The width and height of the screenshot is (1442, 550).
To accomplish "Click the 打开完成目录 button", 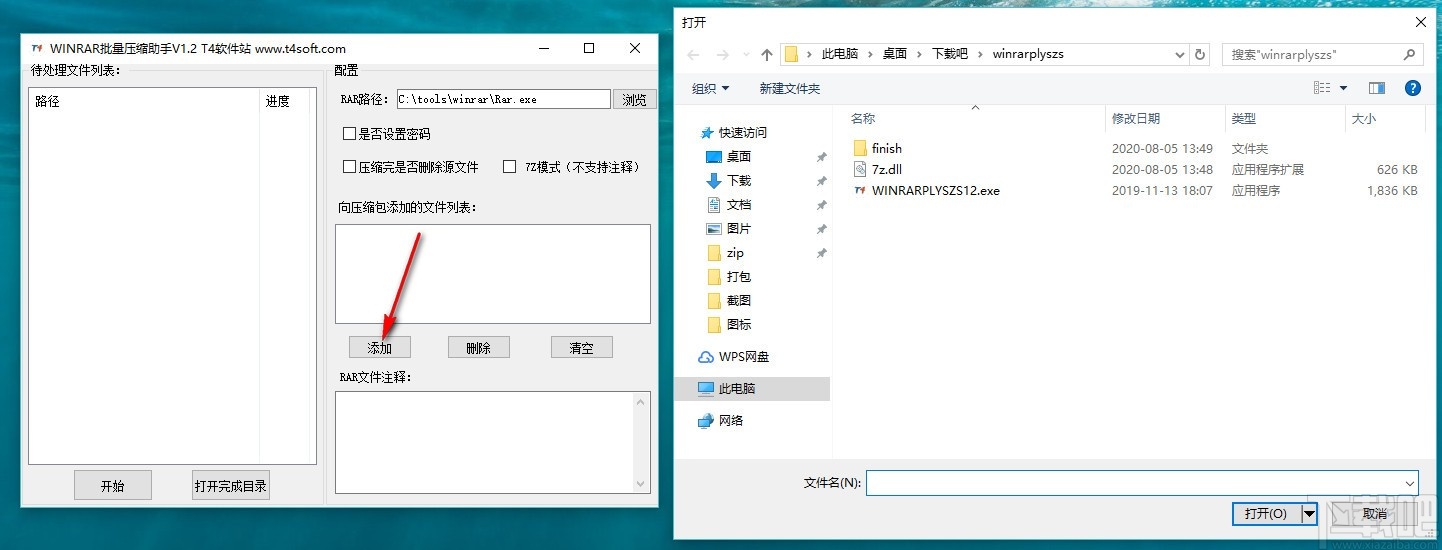I will pyautogui.click(x=231, y=485).
